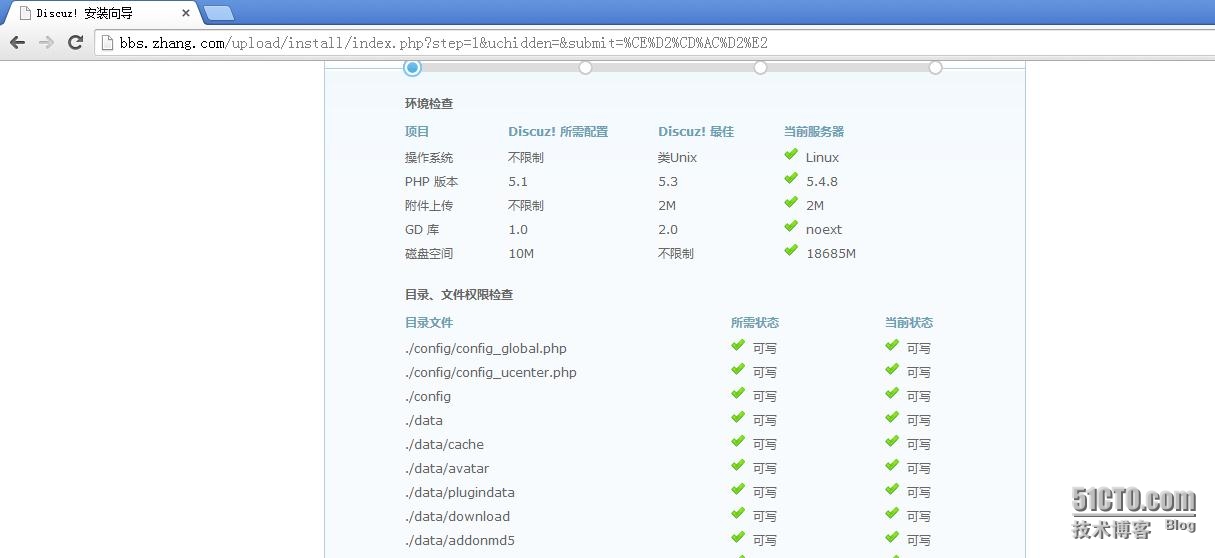Click required-state check for ./data/addonmd5
This screenshot has width=1215, height=558.
pos(738,538)
